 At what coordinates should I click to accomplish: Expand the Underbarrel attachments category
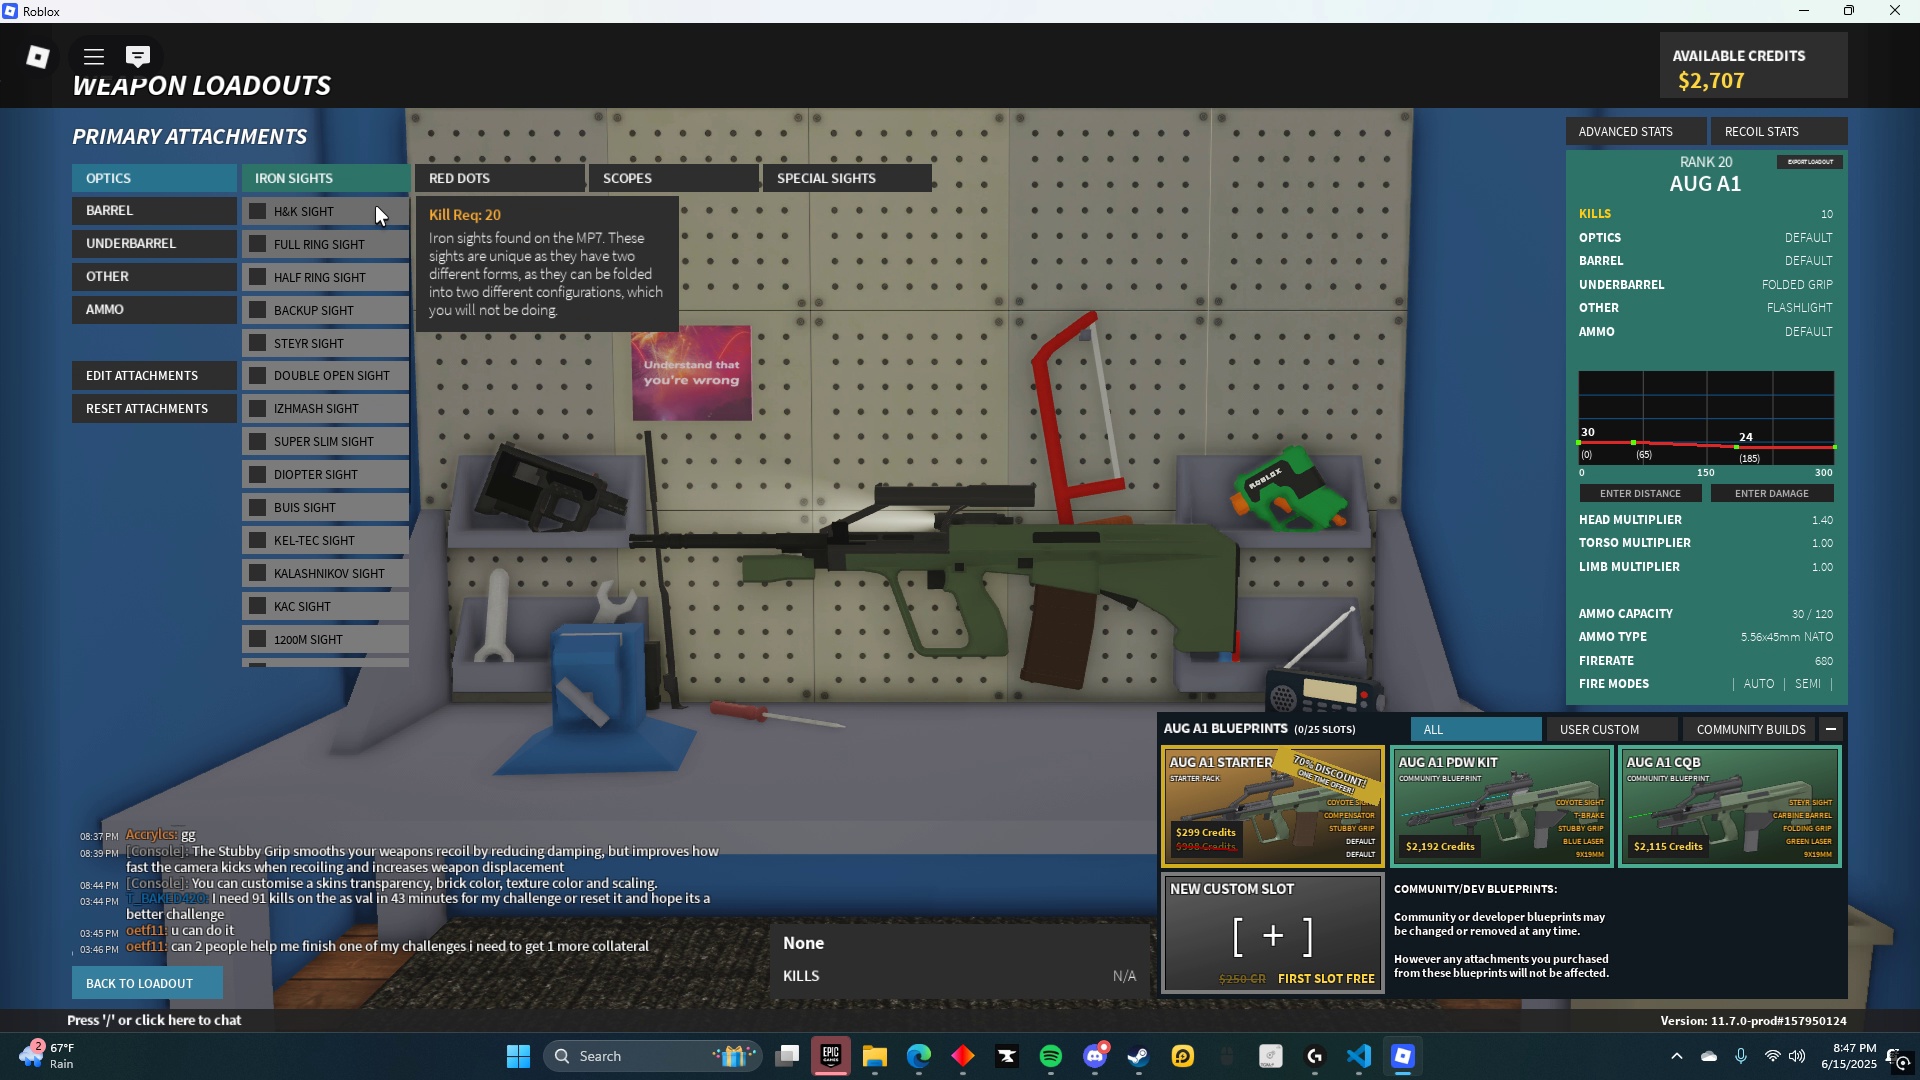coord(154,244)
